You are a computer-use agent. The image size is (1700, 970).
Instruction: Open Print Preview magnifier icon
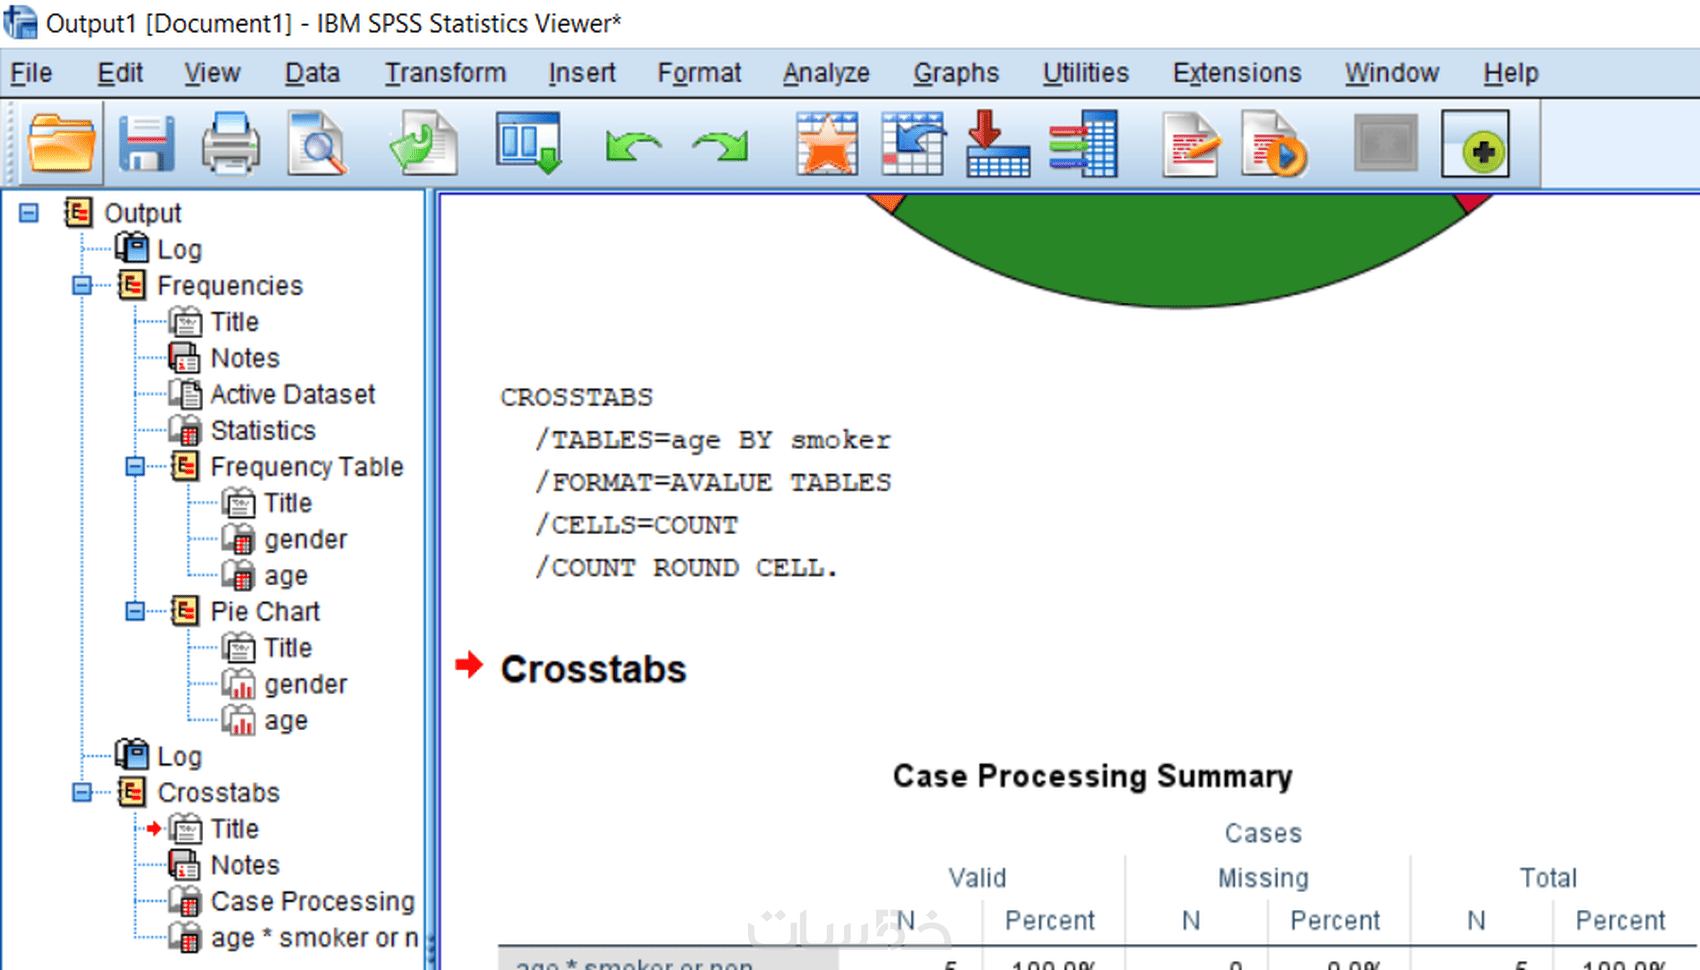coord(317,145)
